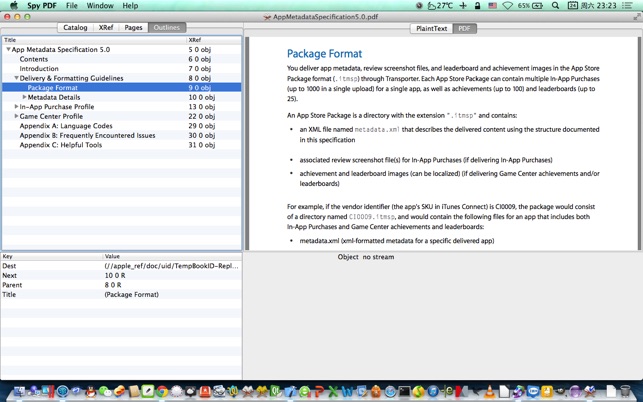This screenshot has height=402, width=643.
Task: Click the weather temperature menu bar icon
Action: (x=440, y=6)
